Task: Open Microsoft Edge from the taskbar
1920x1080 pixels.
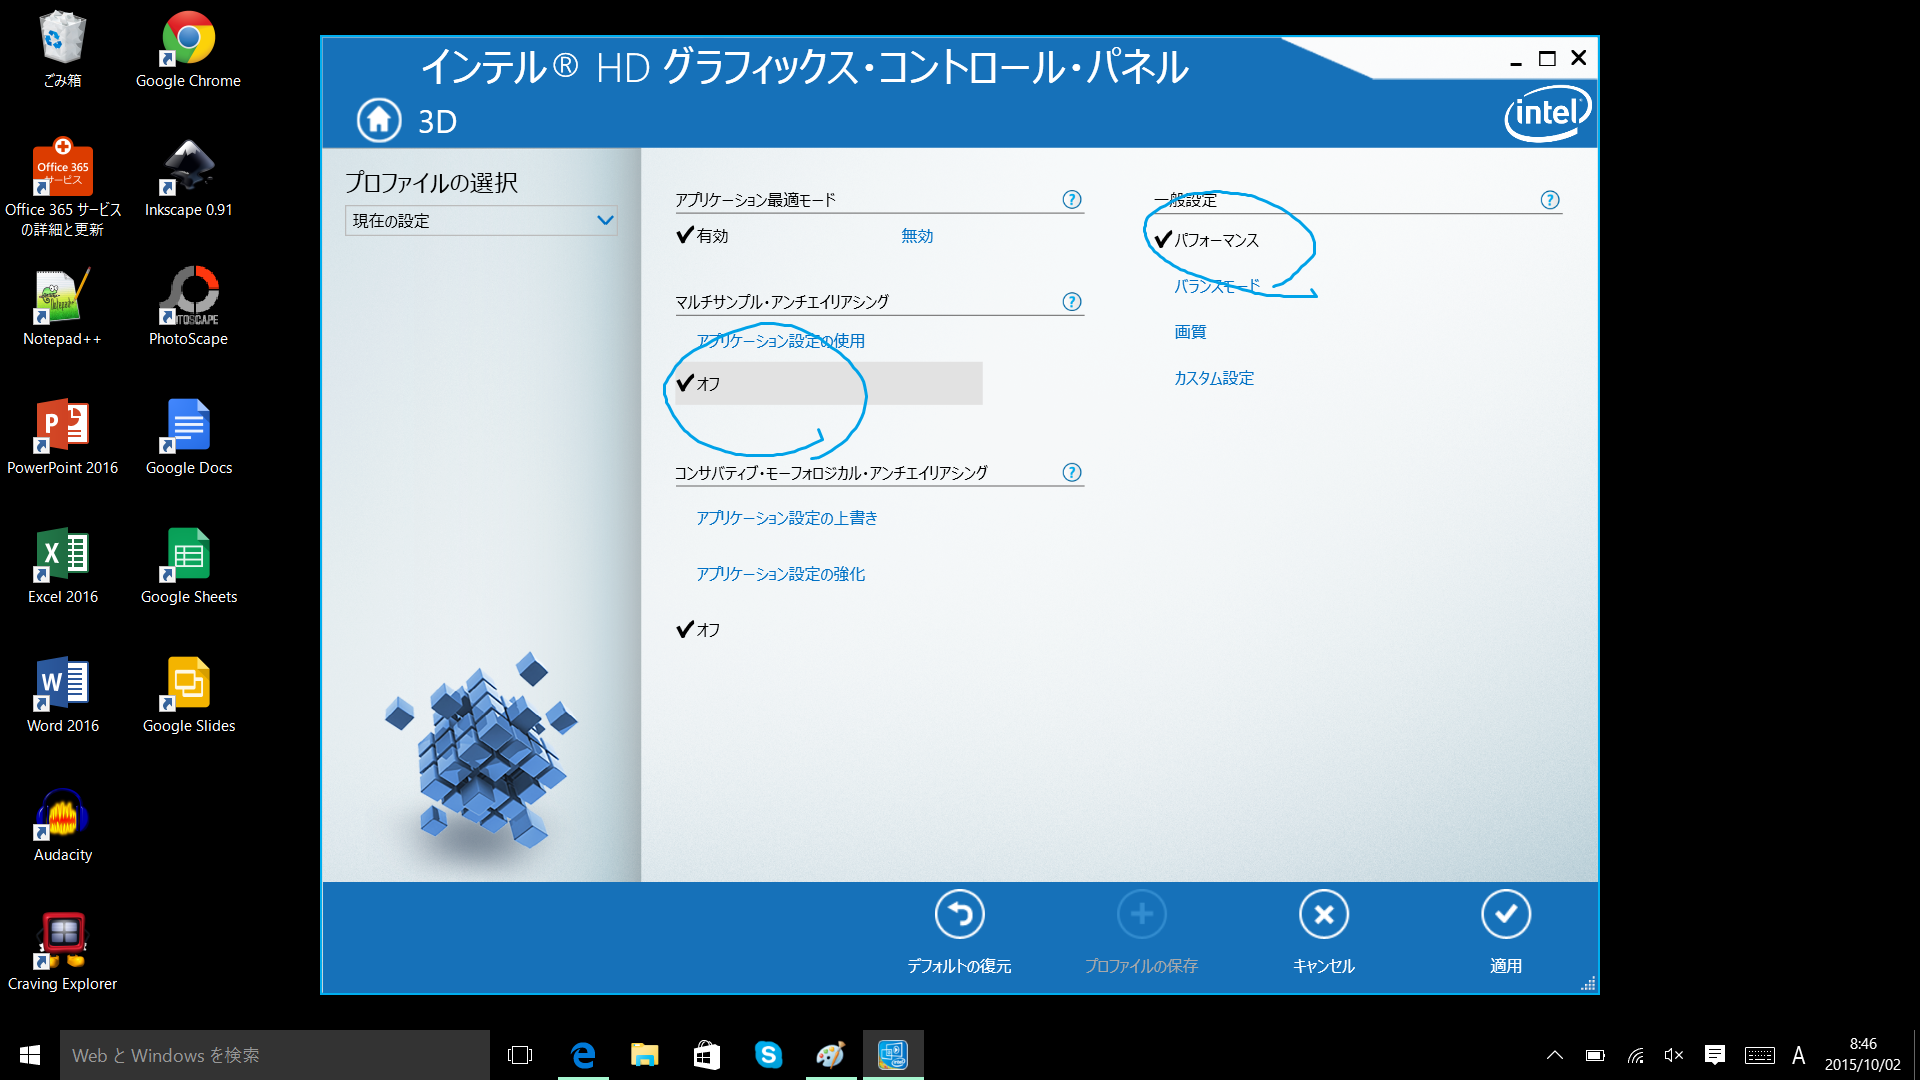Action: [582, 1055]
